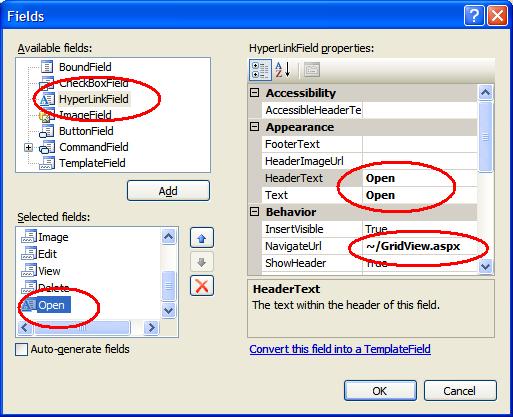Confirm the dialog with OK
The image size is (513, 417).
point(380,391)
